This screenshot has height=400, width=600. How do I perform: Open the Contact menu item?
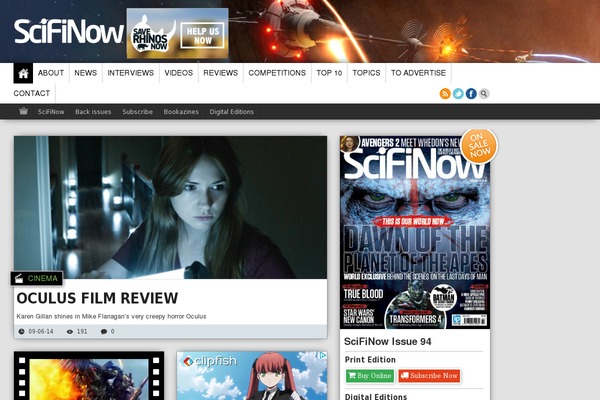click(32, 93)
